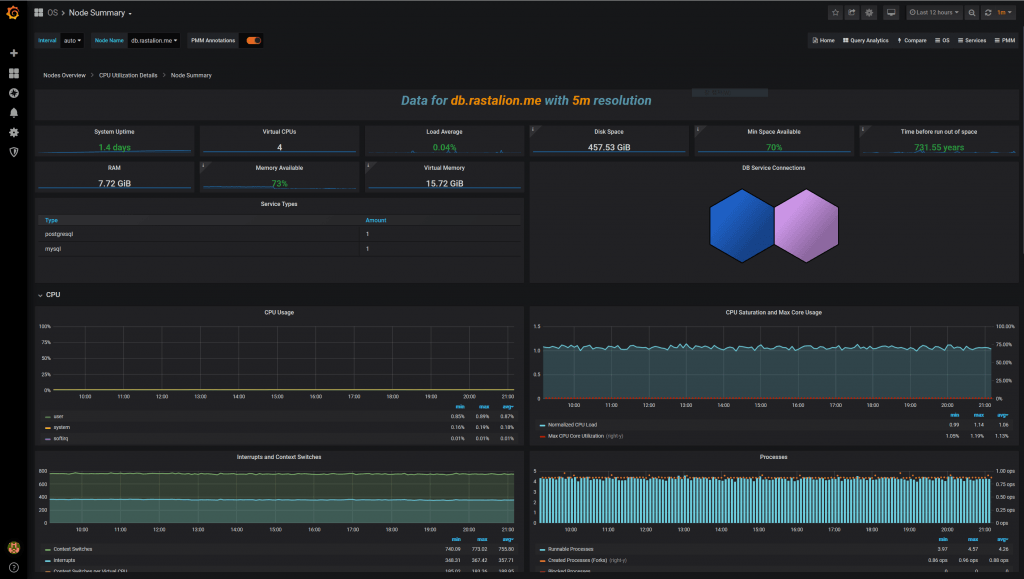The width and height of the screenshot is (1024, 579).
Task: Click the share dashboard icon
Action: point(852,13)
